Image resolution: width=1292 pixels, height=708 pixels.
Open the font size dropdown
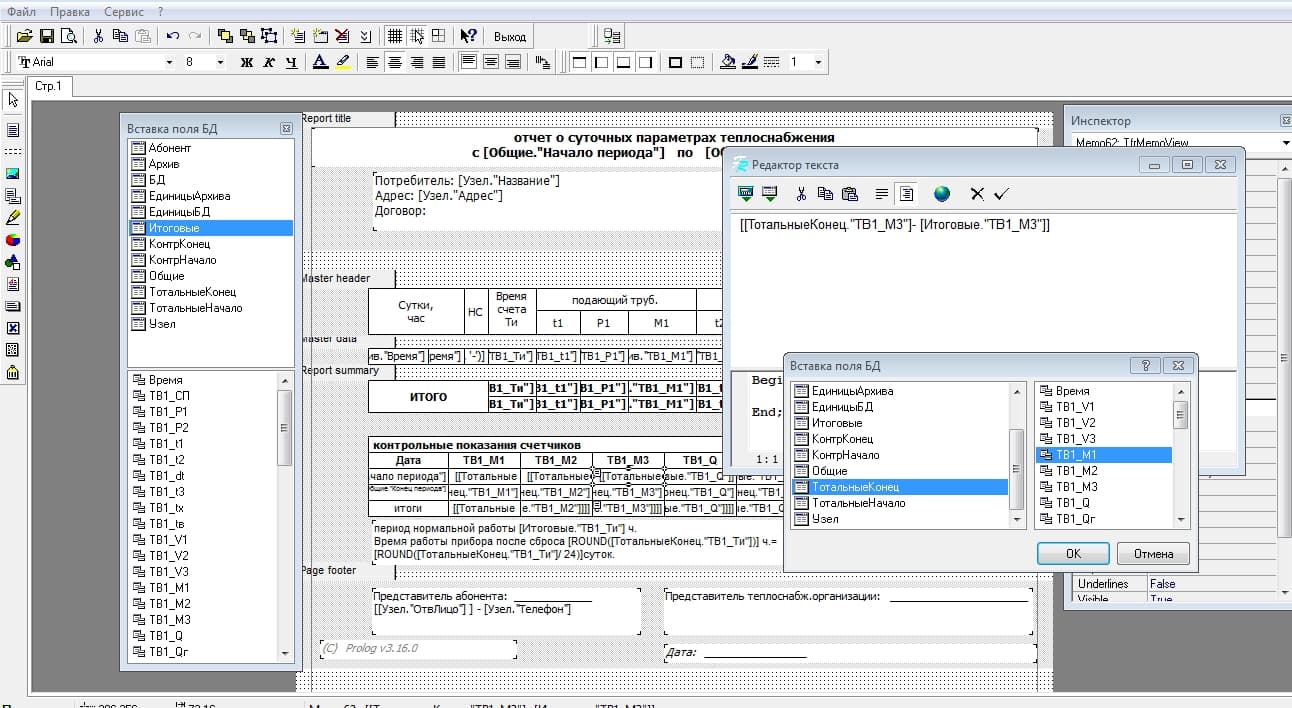point(219,62)
